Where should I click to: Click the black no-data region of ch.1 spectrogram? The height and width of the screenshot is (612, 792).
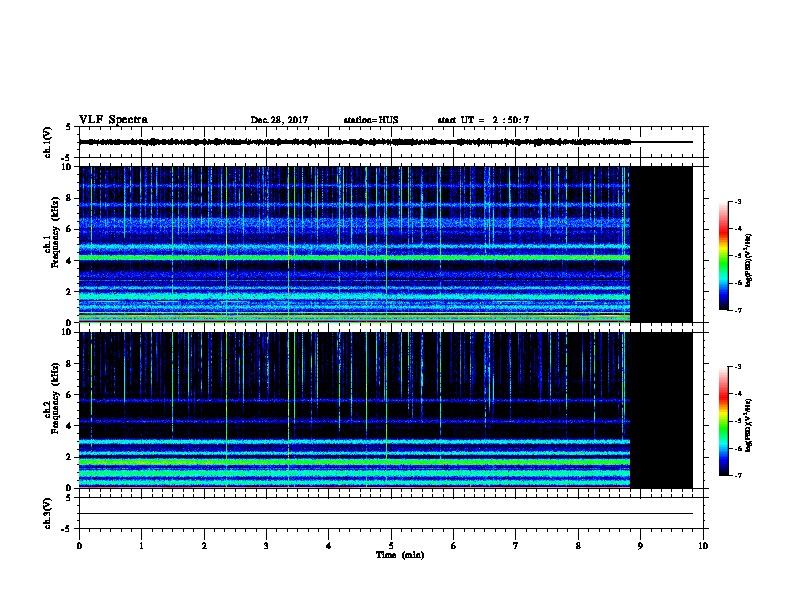[661, 244]
